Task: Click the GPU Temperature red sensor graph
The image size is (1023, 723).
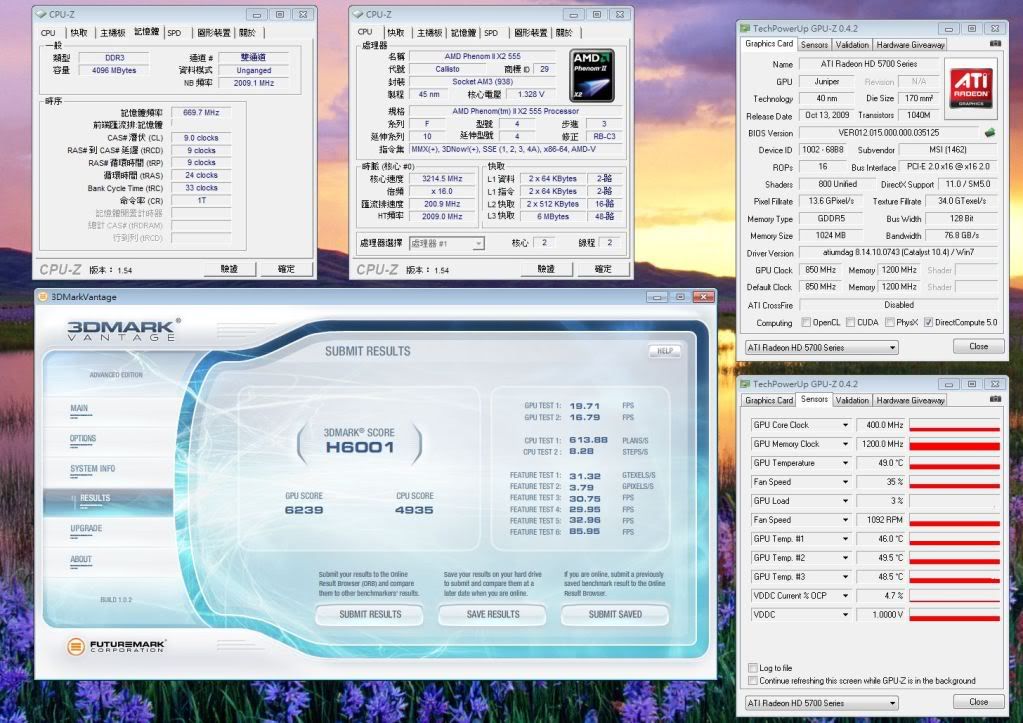Action: (x=954, y=463)
